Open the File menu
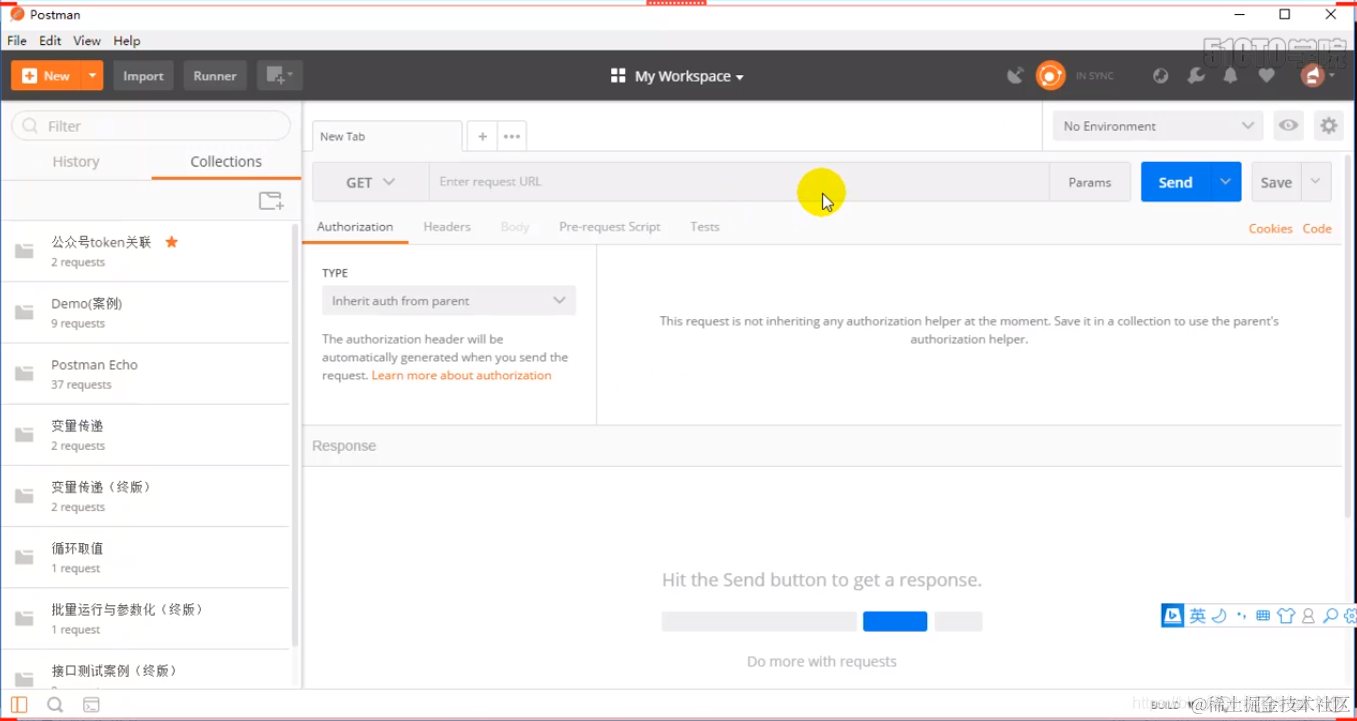 (x=17, y=41)
